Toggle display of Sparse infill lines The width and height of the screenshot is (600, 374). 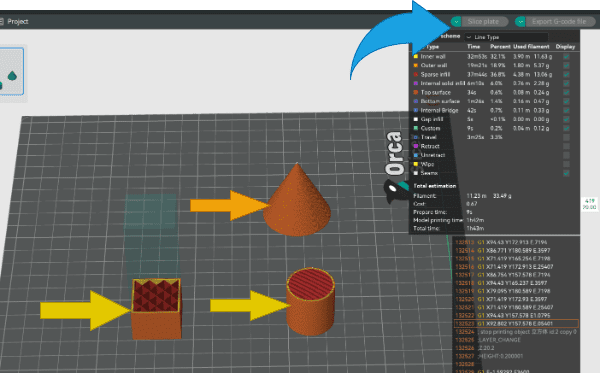(x=566, y=75)
